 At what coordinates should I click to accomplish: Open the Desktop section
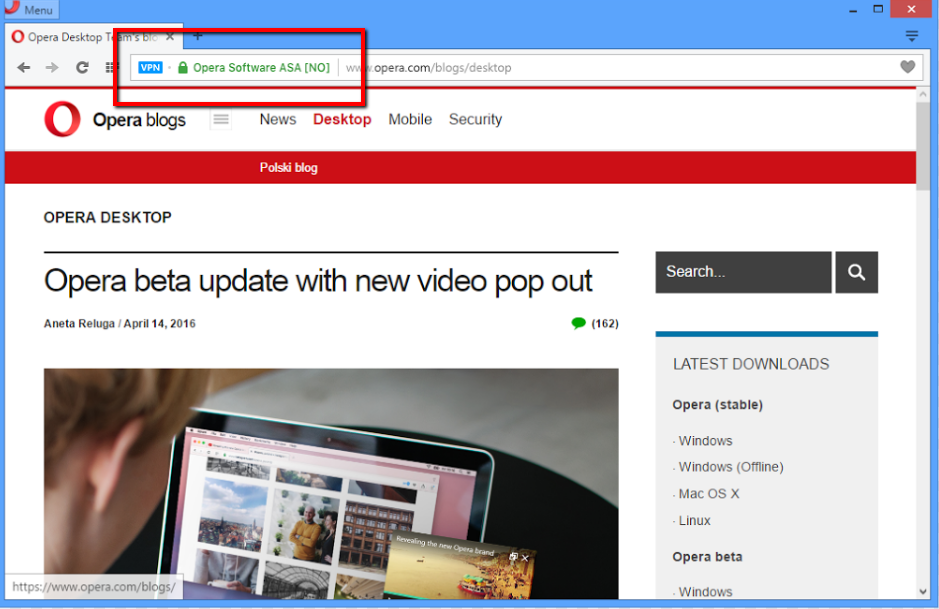[x=342, y=119]
